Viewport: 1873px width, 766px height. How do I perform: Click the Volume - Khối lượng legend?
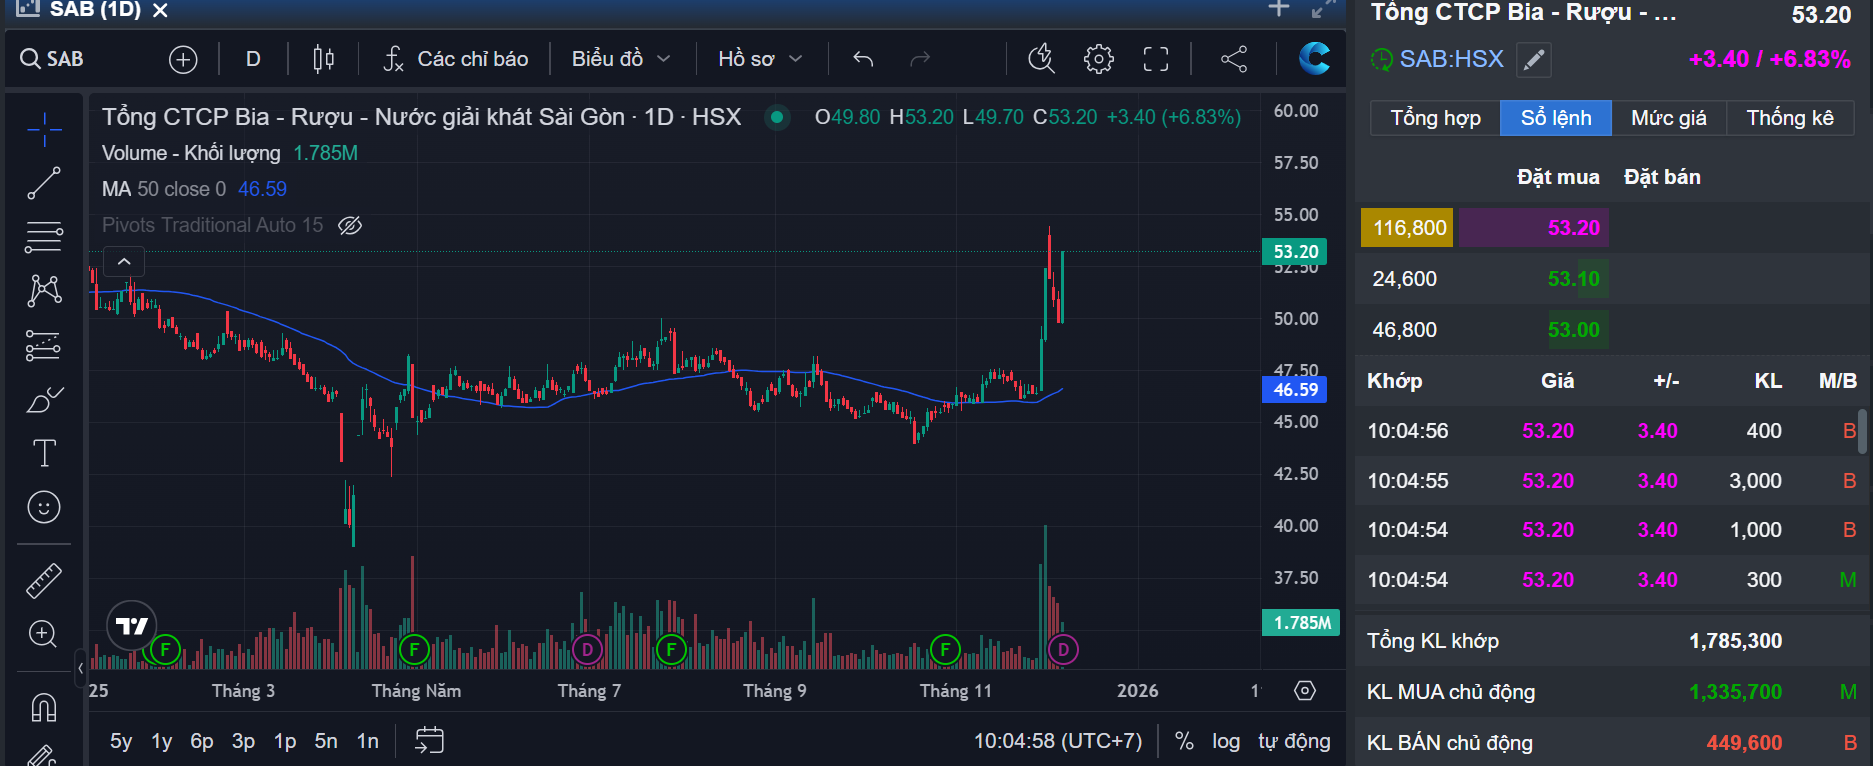click(x=230, y=153)
